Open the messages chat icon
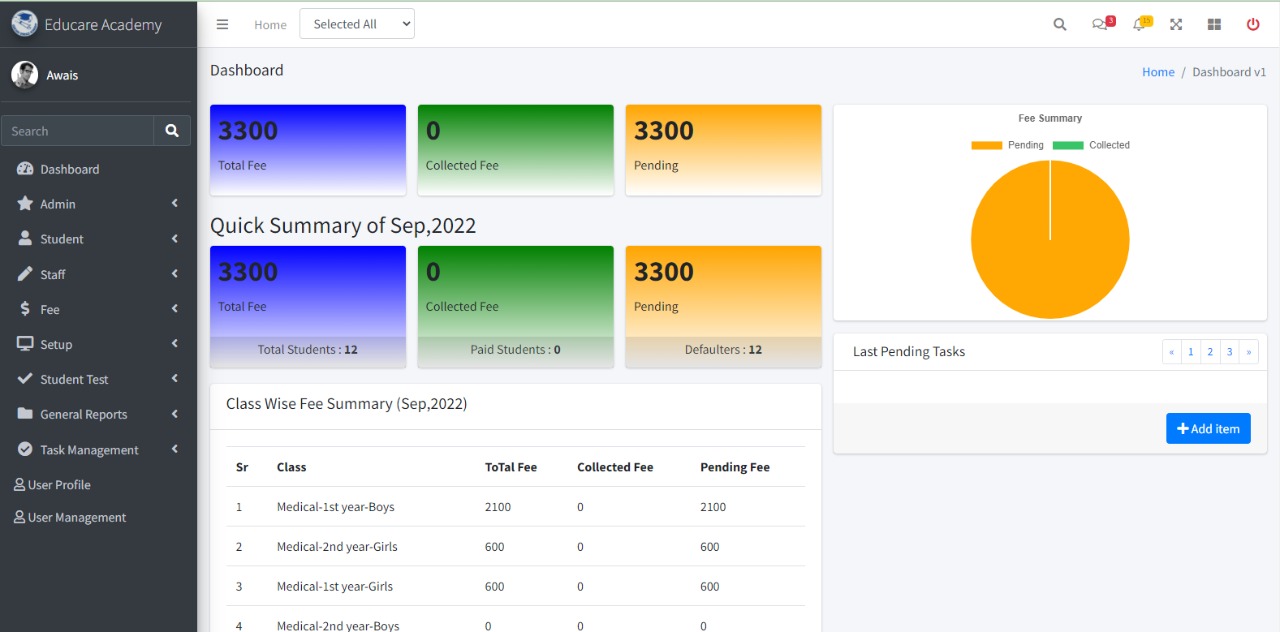Viewport: 1280px width, 632px height. (1100, 25)
